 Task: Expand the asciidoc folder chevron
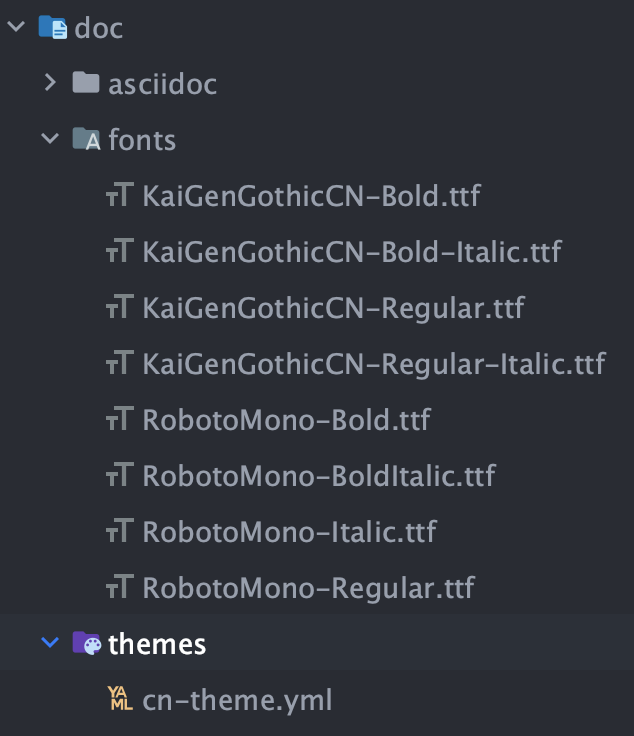tap(50, 83)
